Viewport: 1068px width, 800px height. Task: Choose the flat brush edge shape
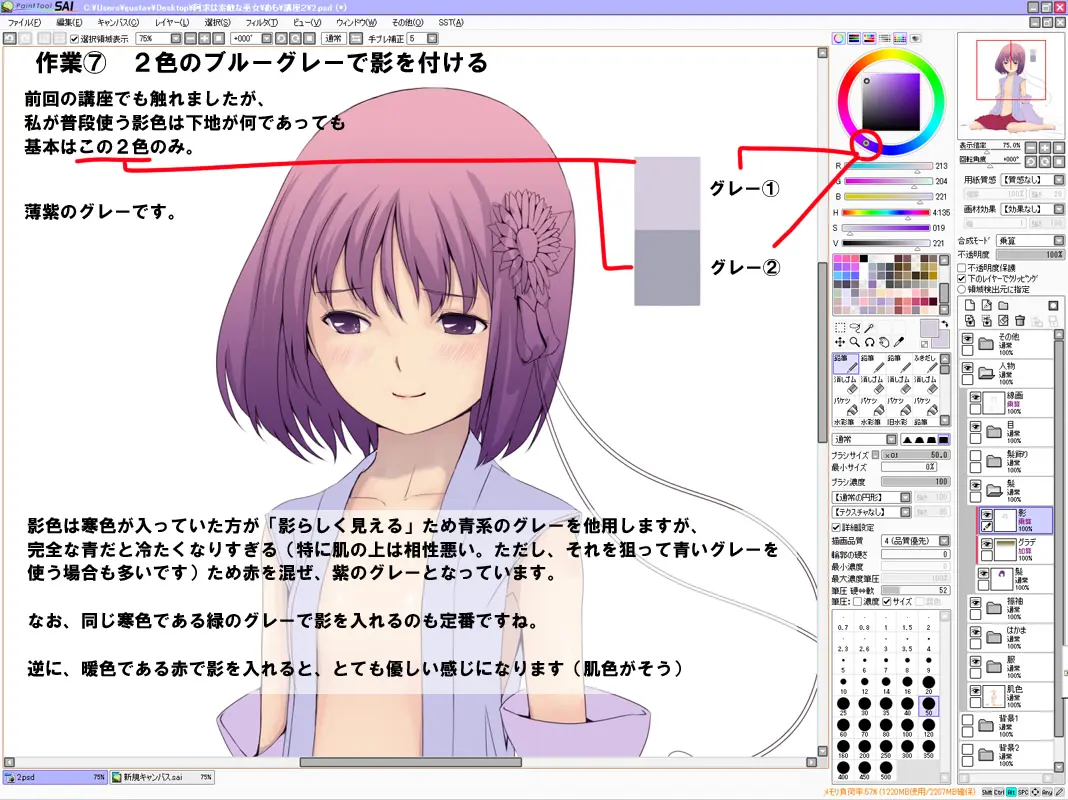[x=943, y=440]
